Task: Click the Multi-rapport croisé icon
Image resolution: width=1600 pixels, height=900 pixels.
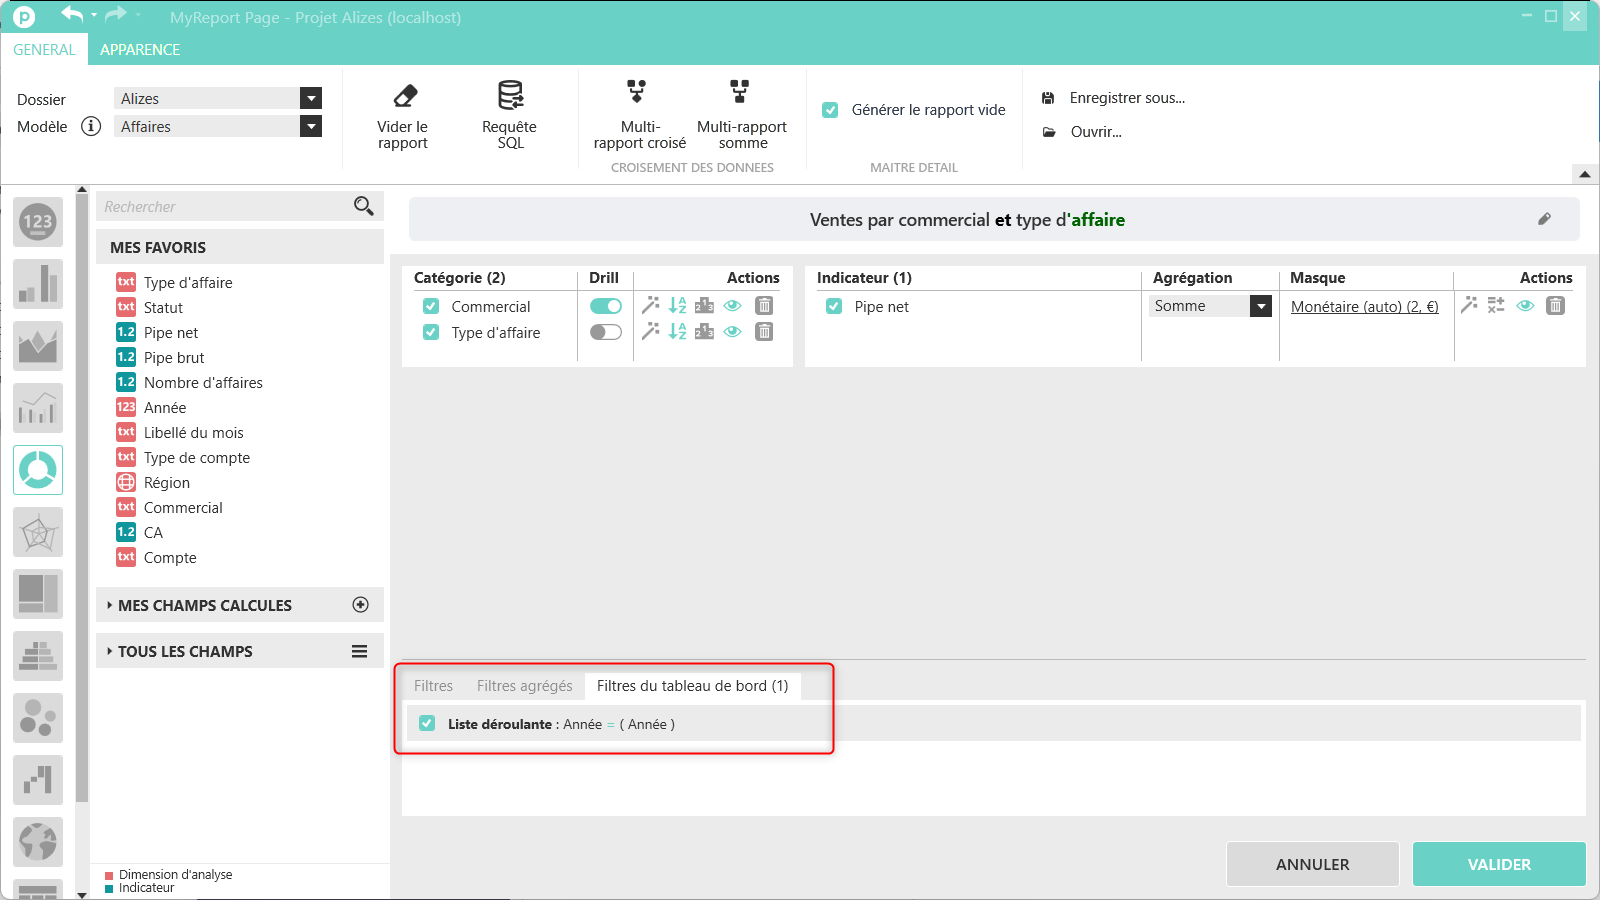Action: 637,93
